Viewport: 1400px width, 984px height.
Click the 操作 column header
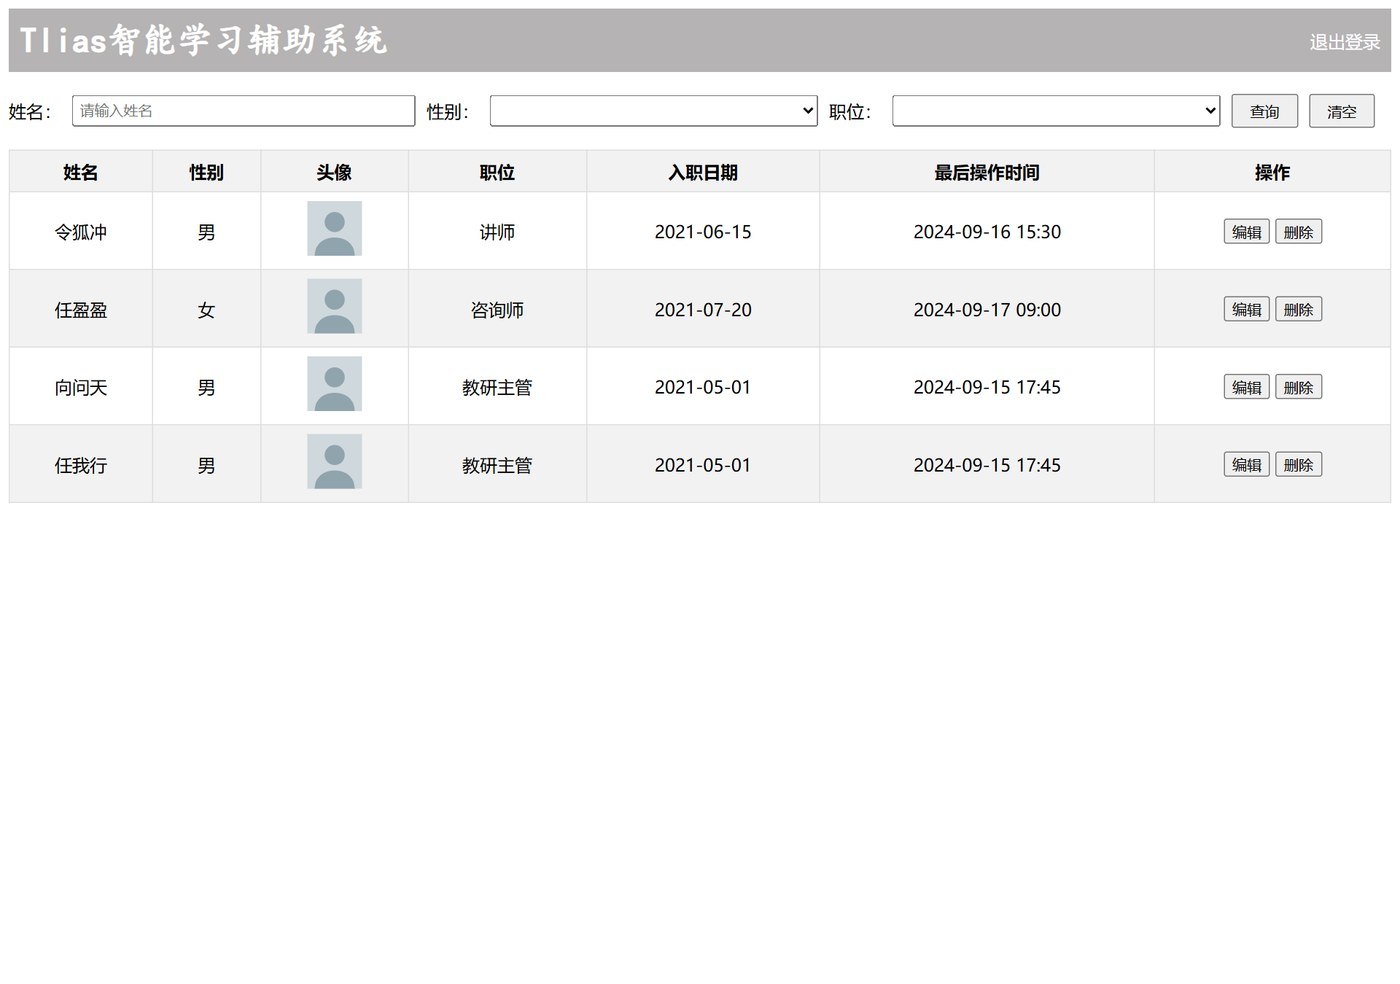pos(1272,172)
